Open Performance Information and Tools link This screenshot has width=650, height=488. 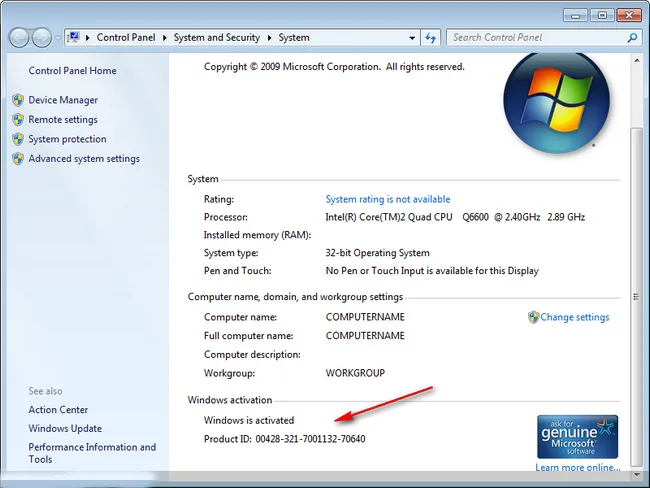[92, 453]
